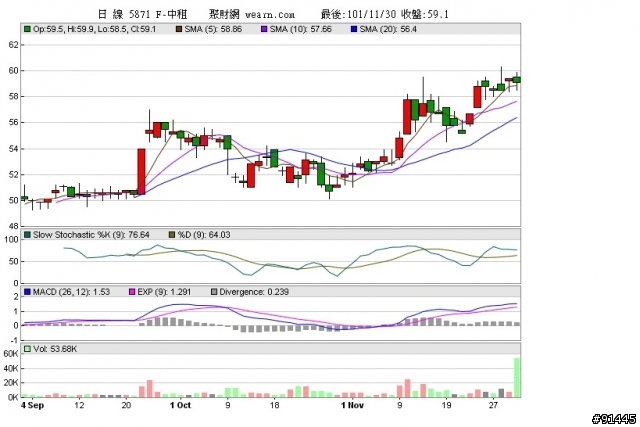Click the gray Divergence legend swatch

214,292
